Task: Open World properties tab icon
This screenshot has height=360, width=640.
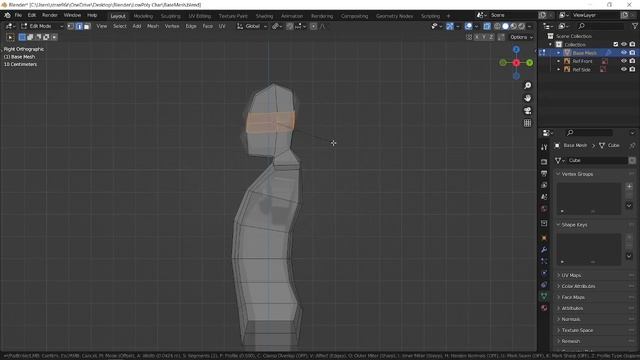Action: click(544, 209)
